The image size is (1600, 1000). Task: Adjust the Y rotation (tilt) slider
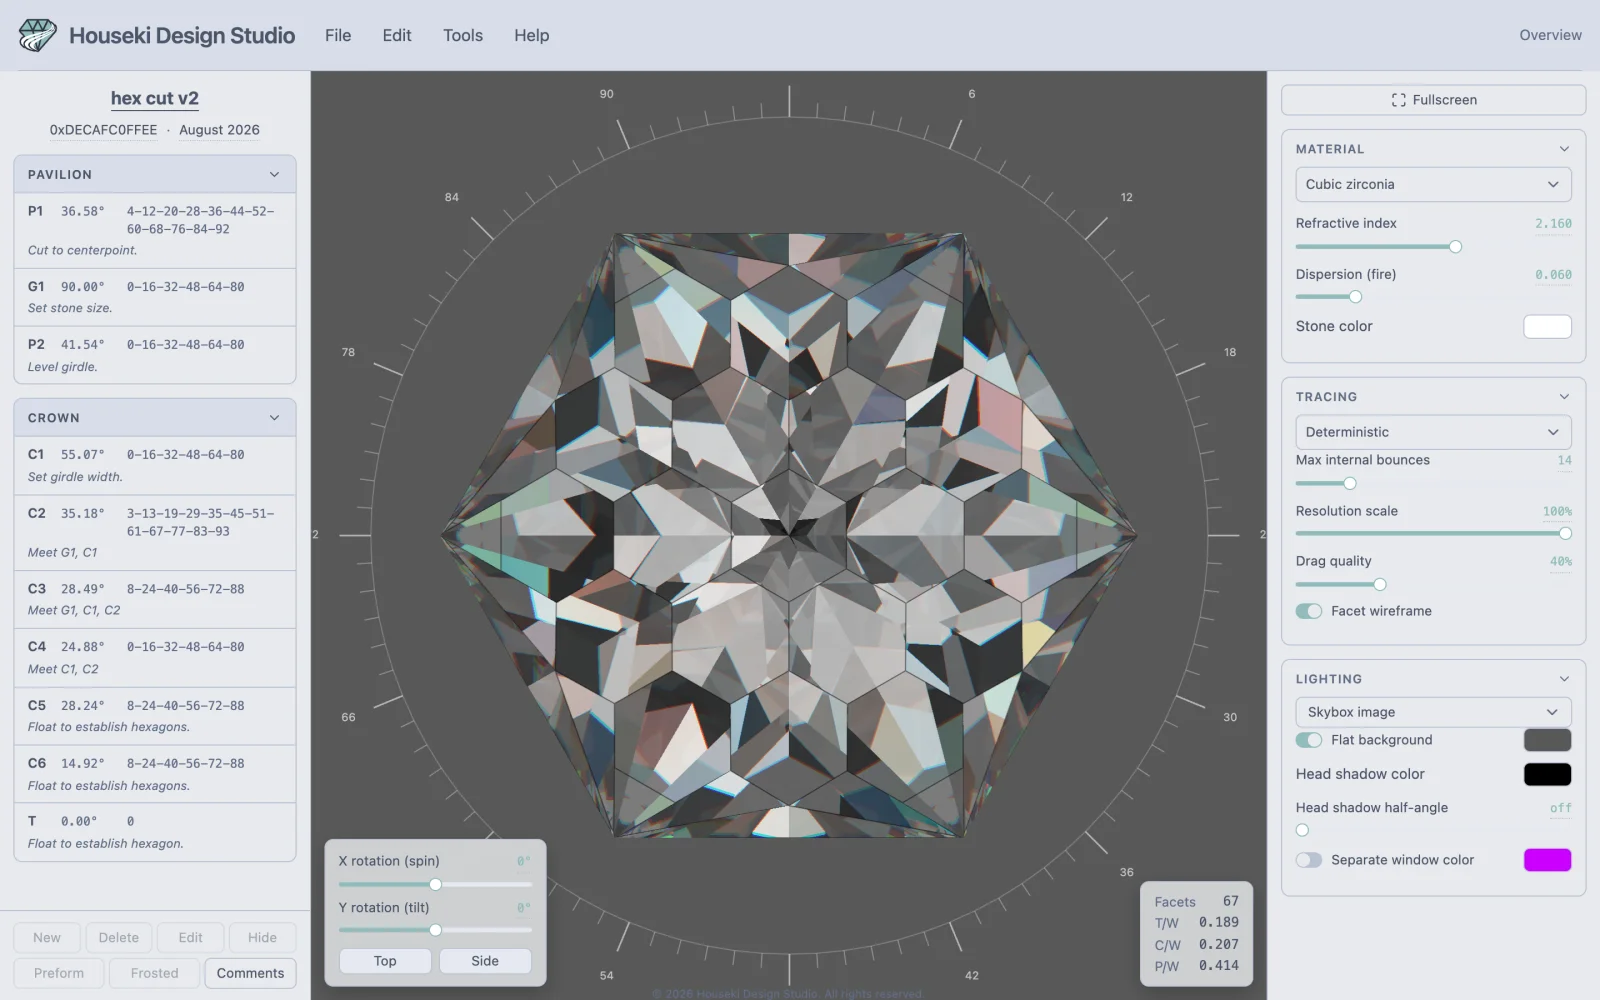435,930
